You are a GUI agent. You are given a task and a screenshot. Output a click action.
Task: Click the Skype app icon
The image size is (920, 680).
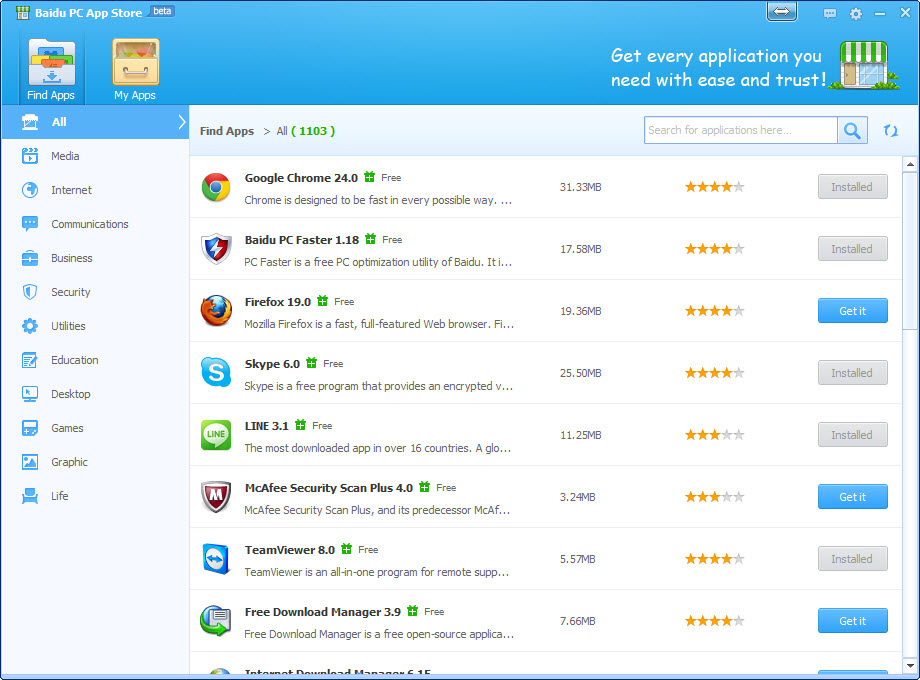(x=216, y=373)
